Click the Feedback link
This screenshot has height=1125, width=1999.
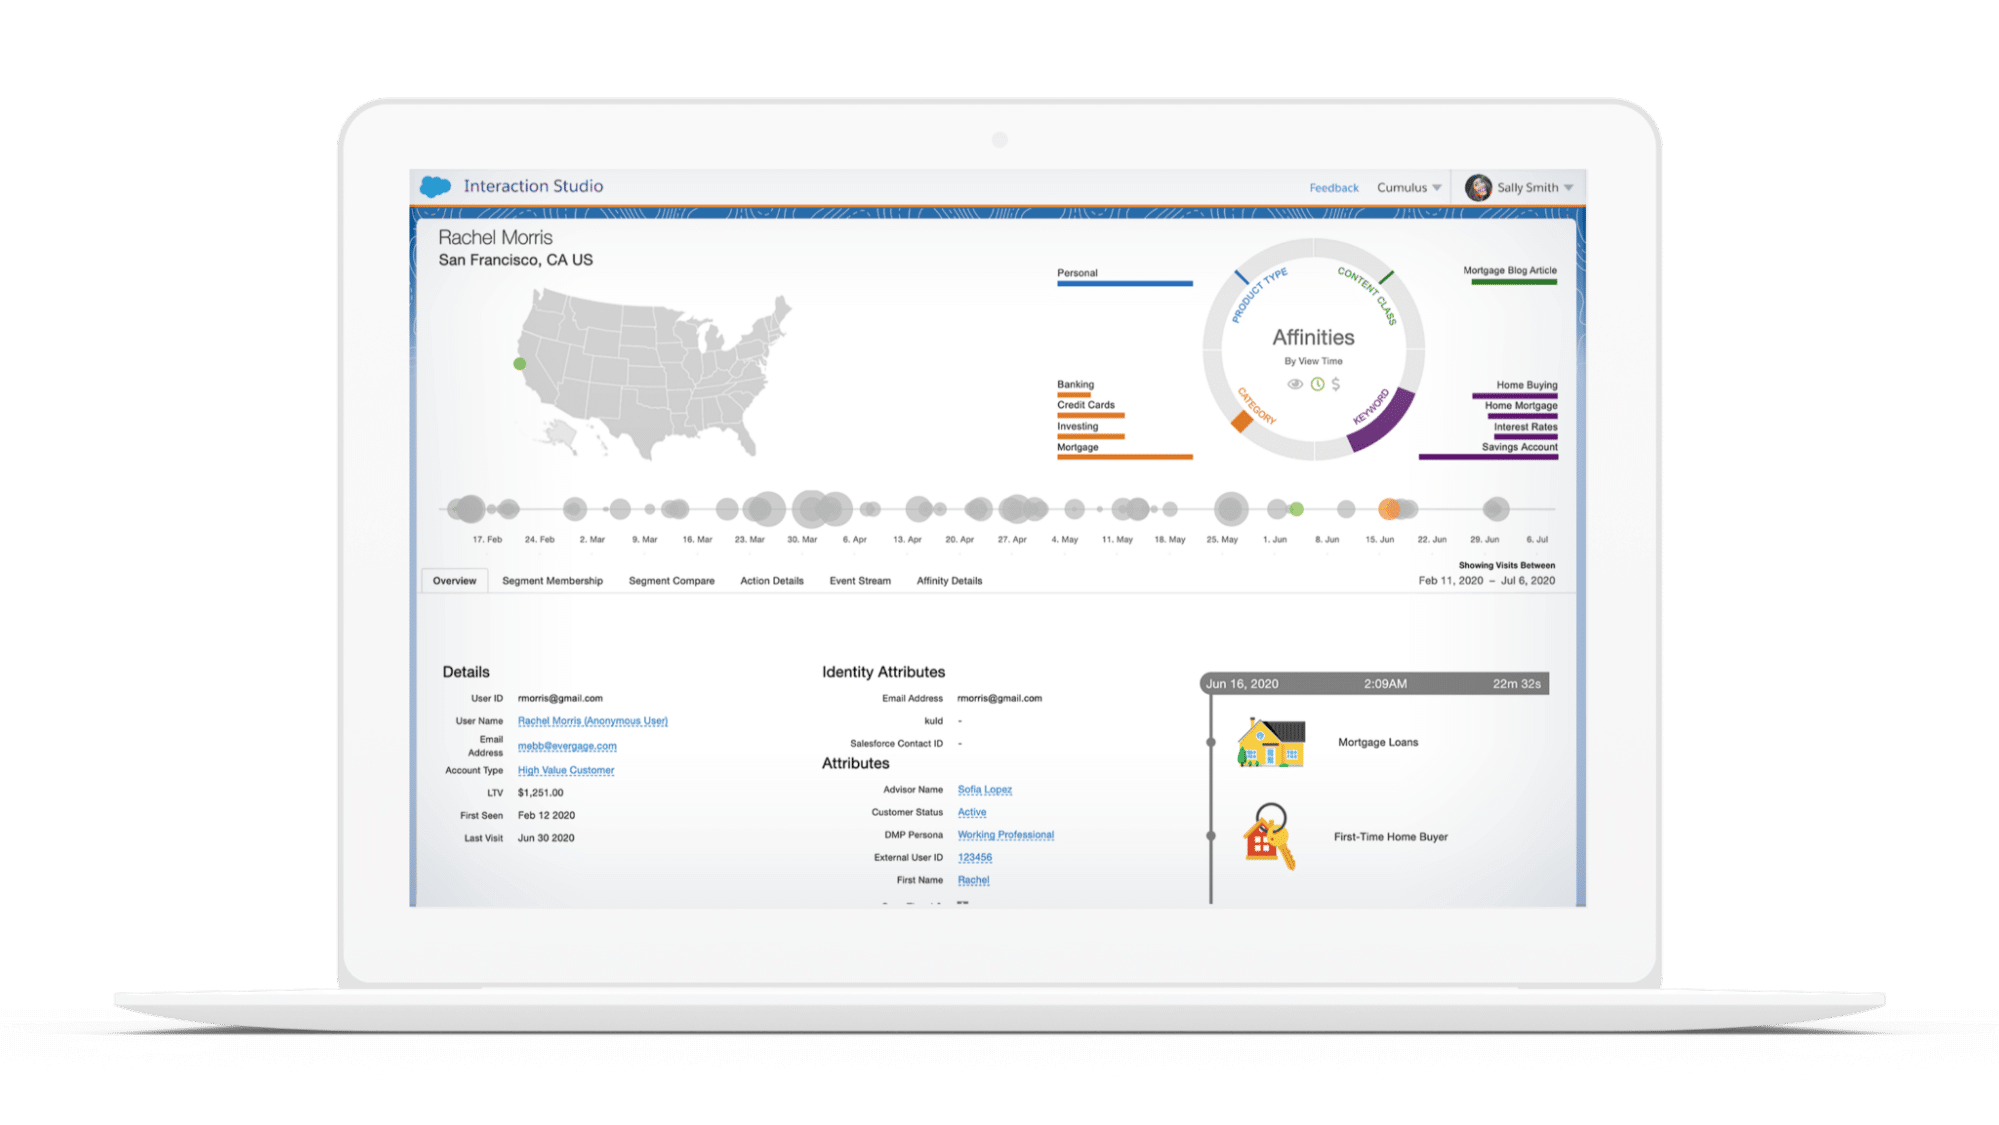(1334, 187)
